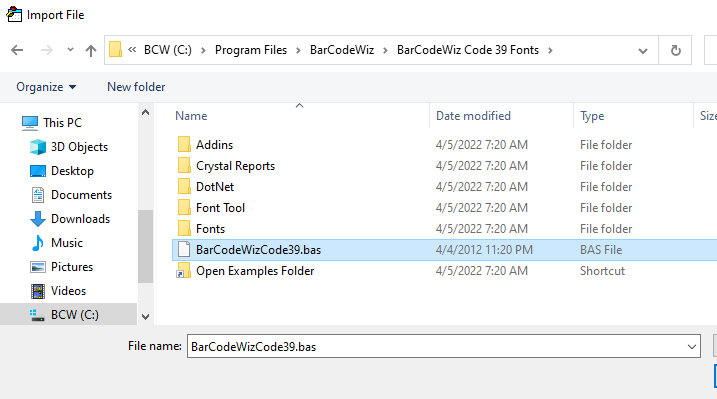Viewport: 717px width, 399px height.
Task: Select the DotNet folder
Action: point(215,187)
